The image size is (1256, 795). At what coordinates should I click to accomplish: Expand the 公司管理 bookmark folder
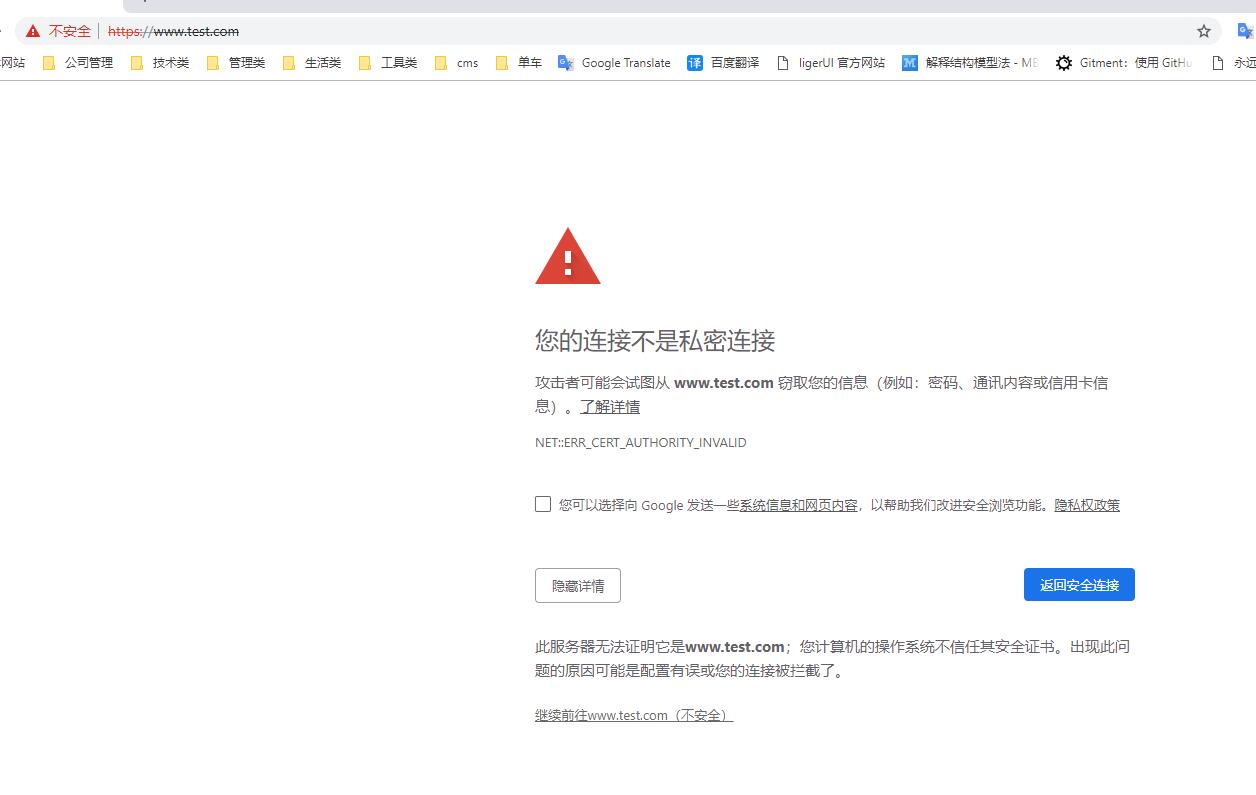pyautogui.click(x=78, y=63)
